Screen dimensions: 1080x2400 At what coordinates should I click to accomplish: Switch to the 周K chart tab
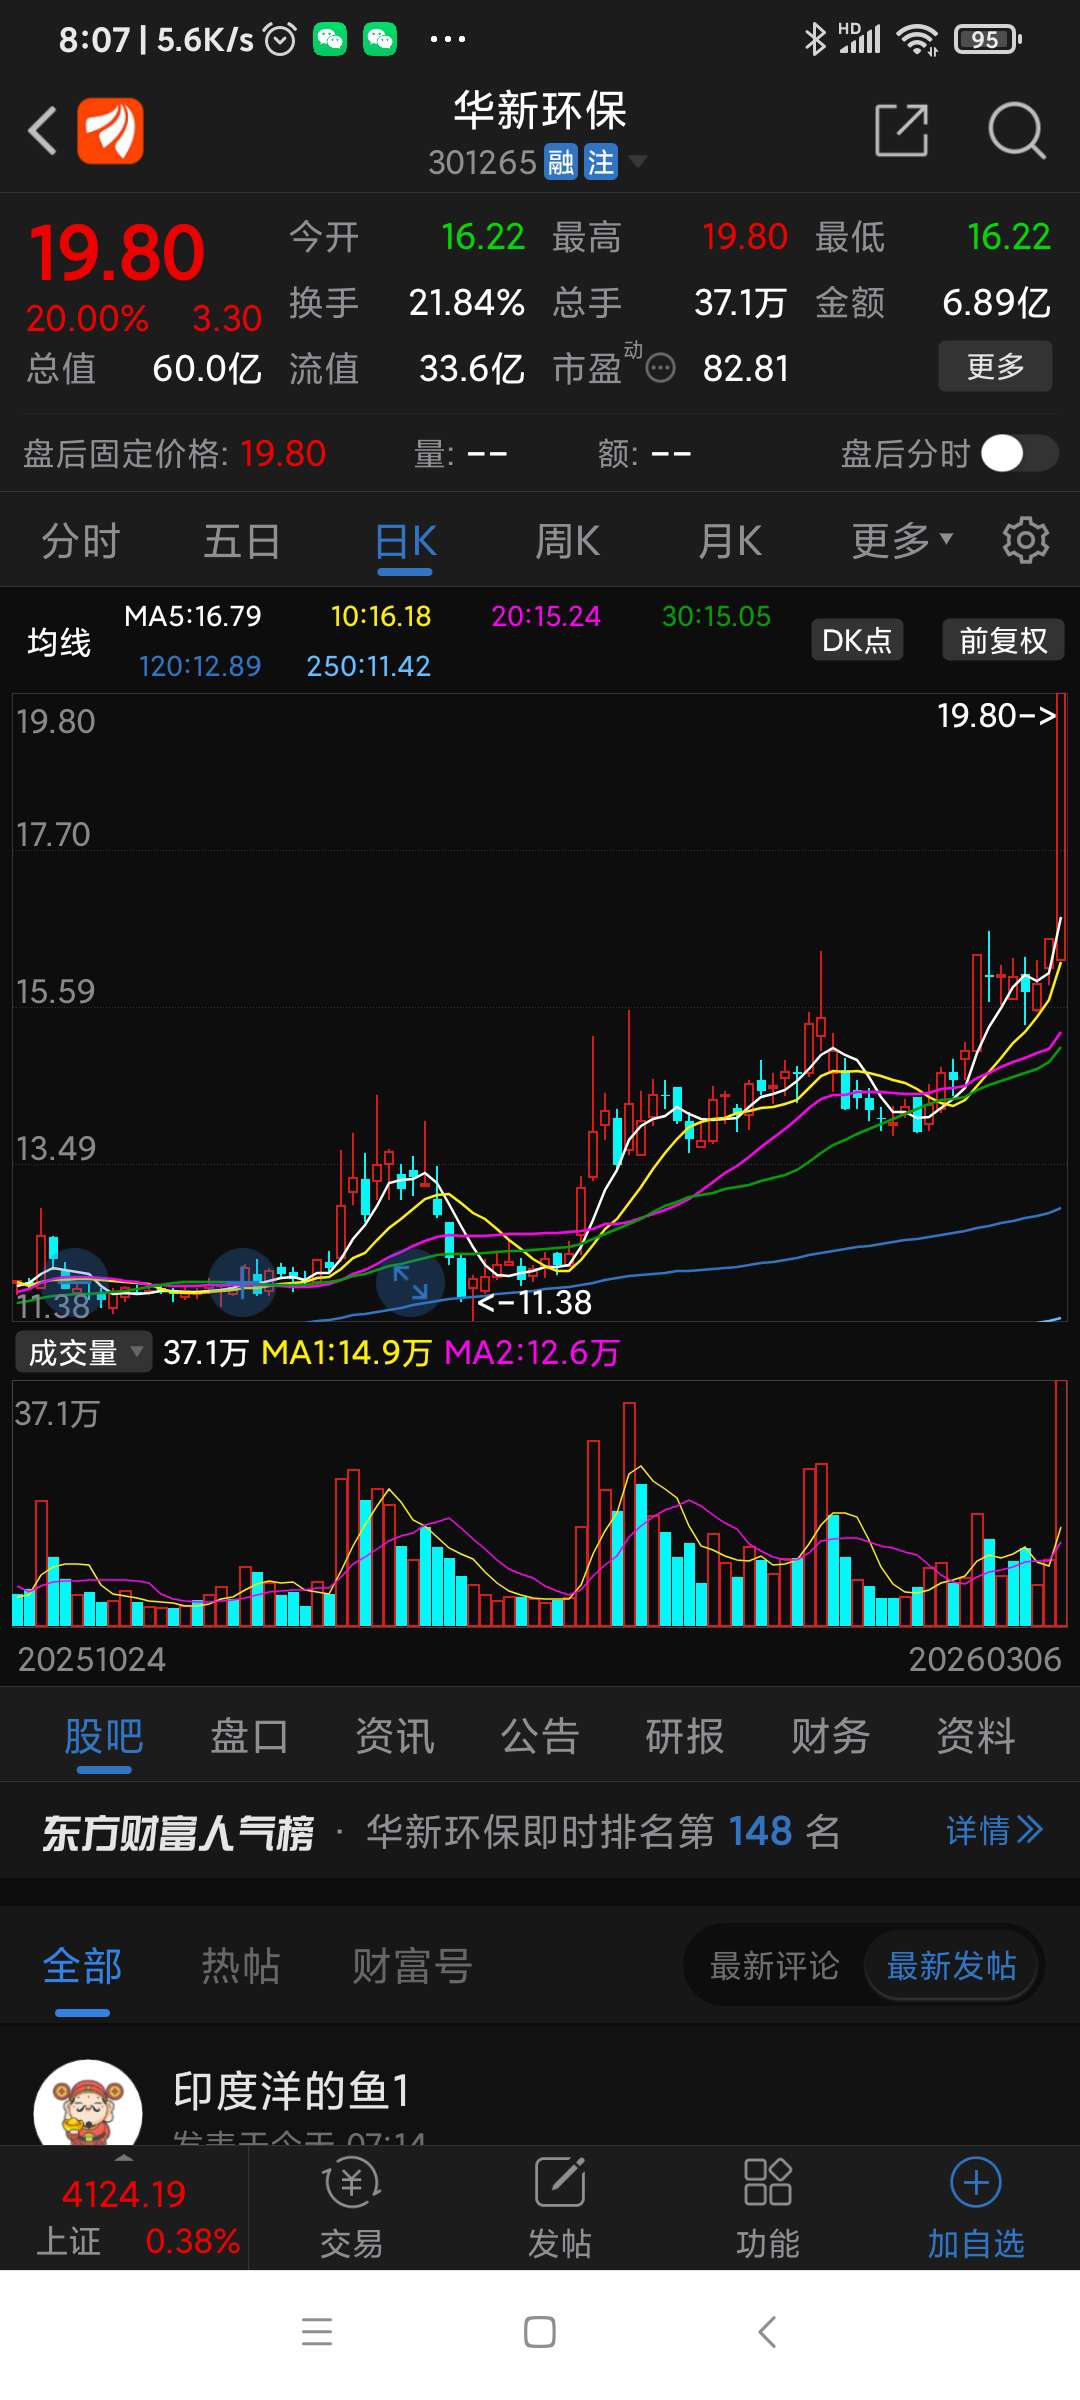click(x=567, y=541)
